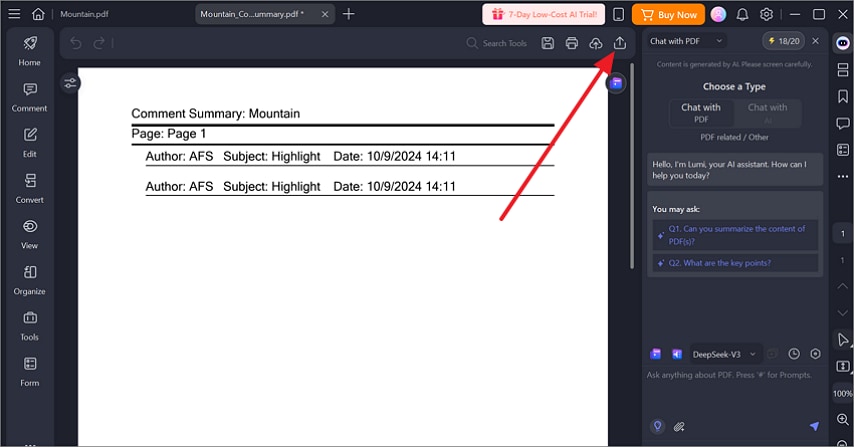The image size is (854, 447).
Task: Close the Mountain_Co...ummary.pdf tab
Action: pyautogui.click(x=325, y=14)
